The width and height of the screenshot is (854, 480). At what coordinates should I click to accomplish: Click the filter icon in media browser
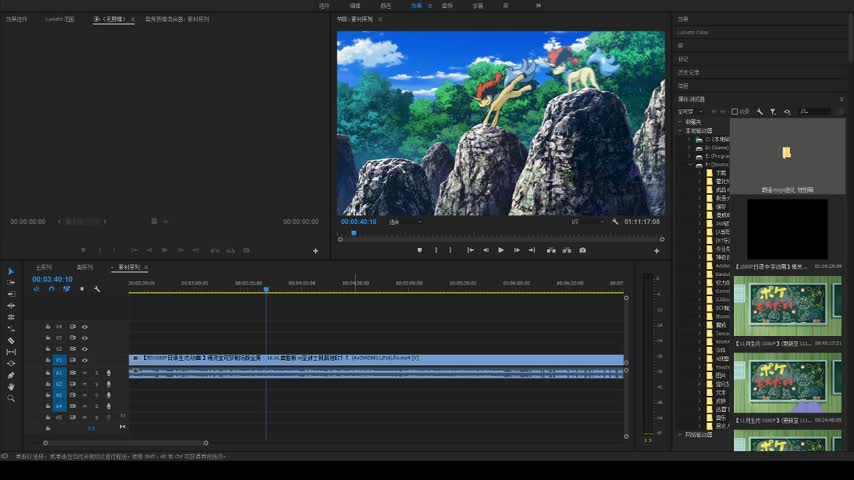(773, 112)
